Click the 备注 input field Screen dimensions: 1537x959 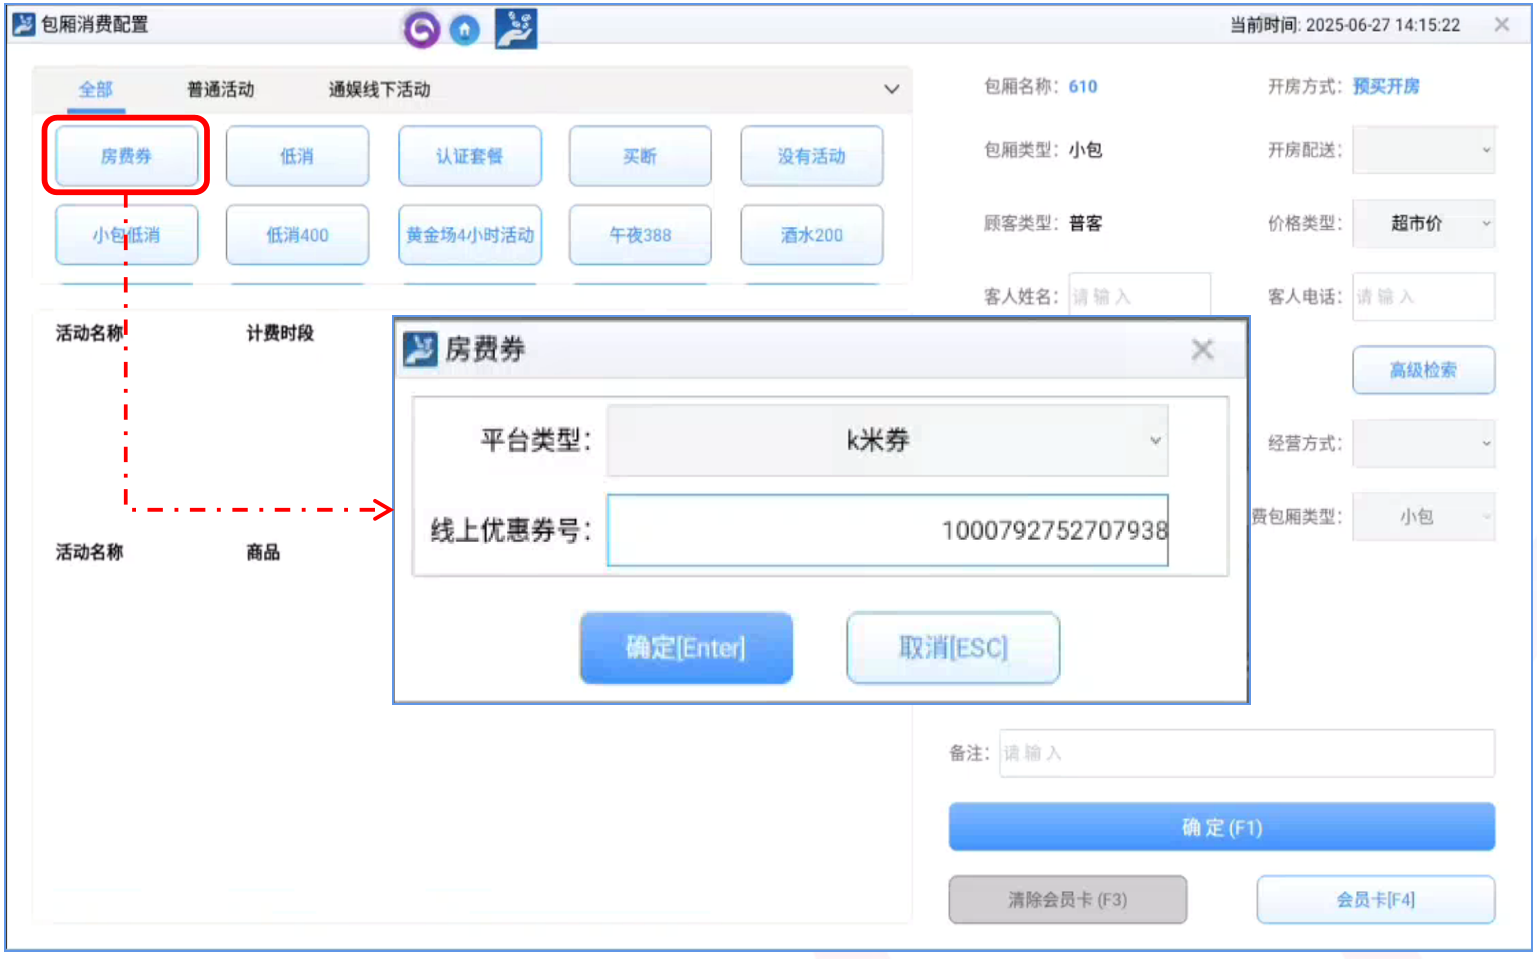(x=1247, y=753)
